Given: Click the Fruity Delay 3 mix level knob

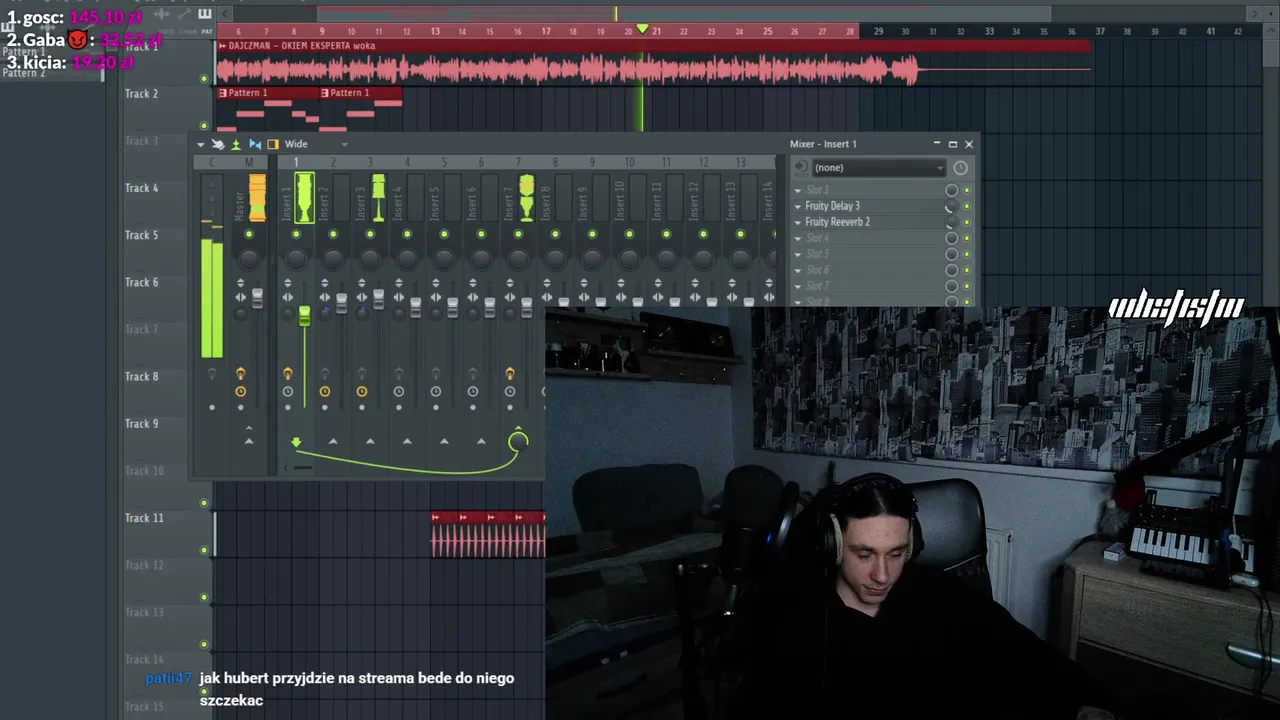Looking at the screenshot, I should pos(951,206).
